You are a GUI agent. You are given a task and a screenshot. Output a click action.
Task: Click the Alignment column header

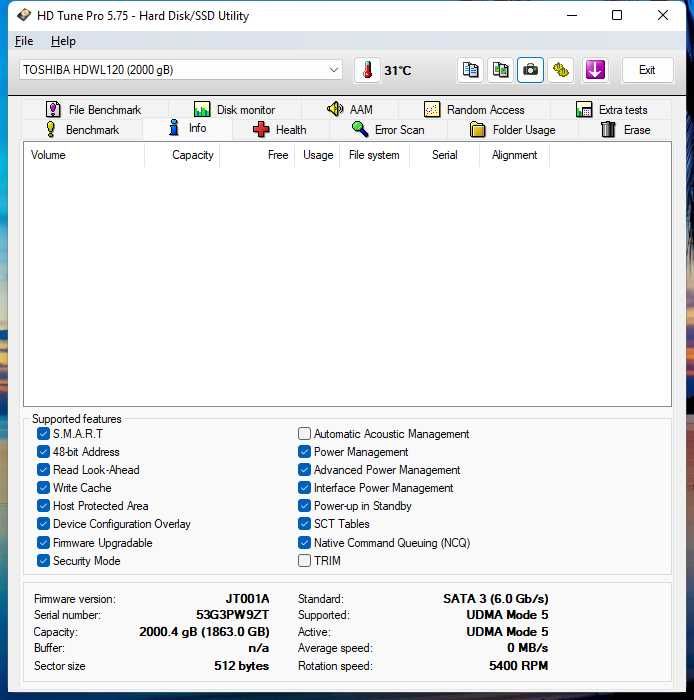pyautogui.click(x=514, y=155)
